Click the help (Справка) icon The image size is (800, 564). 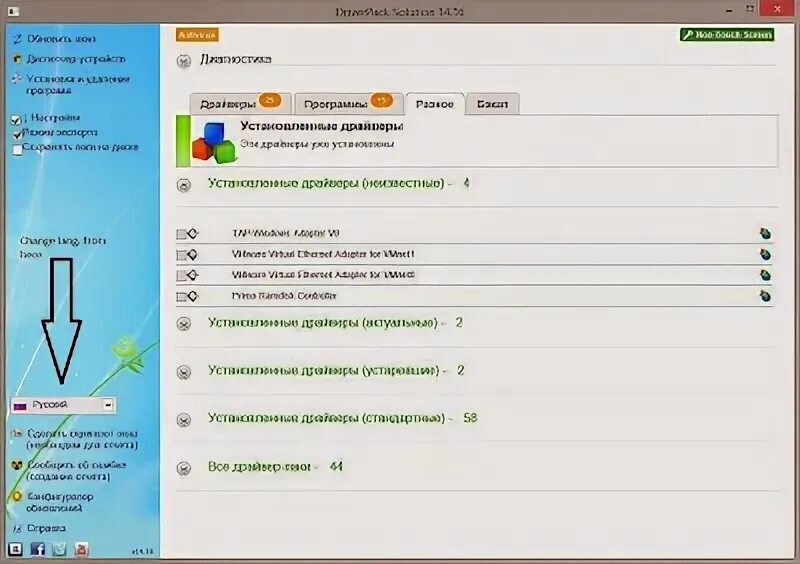click(x=17, y=528)
